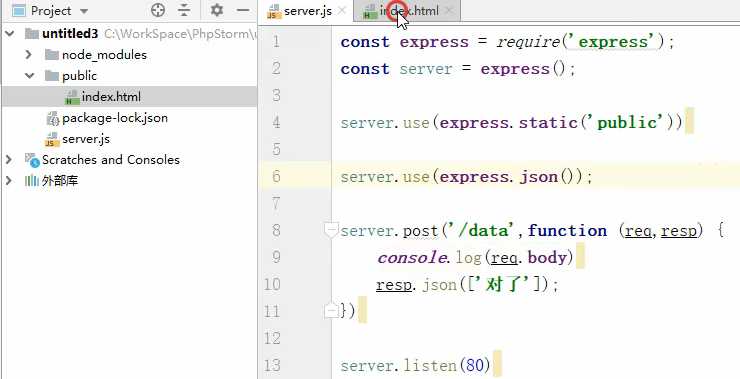Select the node_modules folder
The image size is (740, 379).
pos(104,55)
